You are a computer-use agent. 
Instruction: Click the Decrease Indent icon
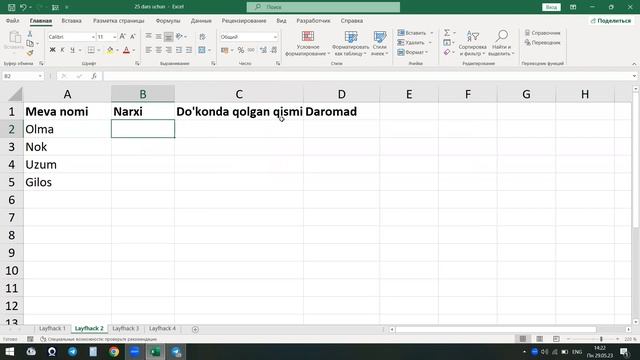pos(179,50)
